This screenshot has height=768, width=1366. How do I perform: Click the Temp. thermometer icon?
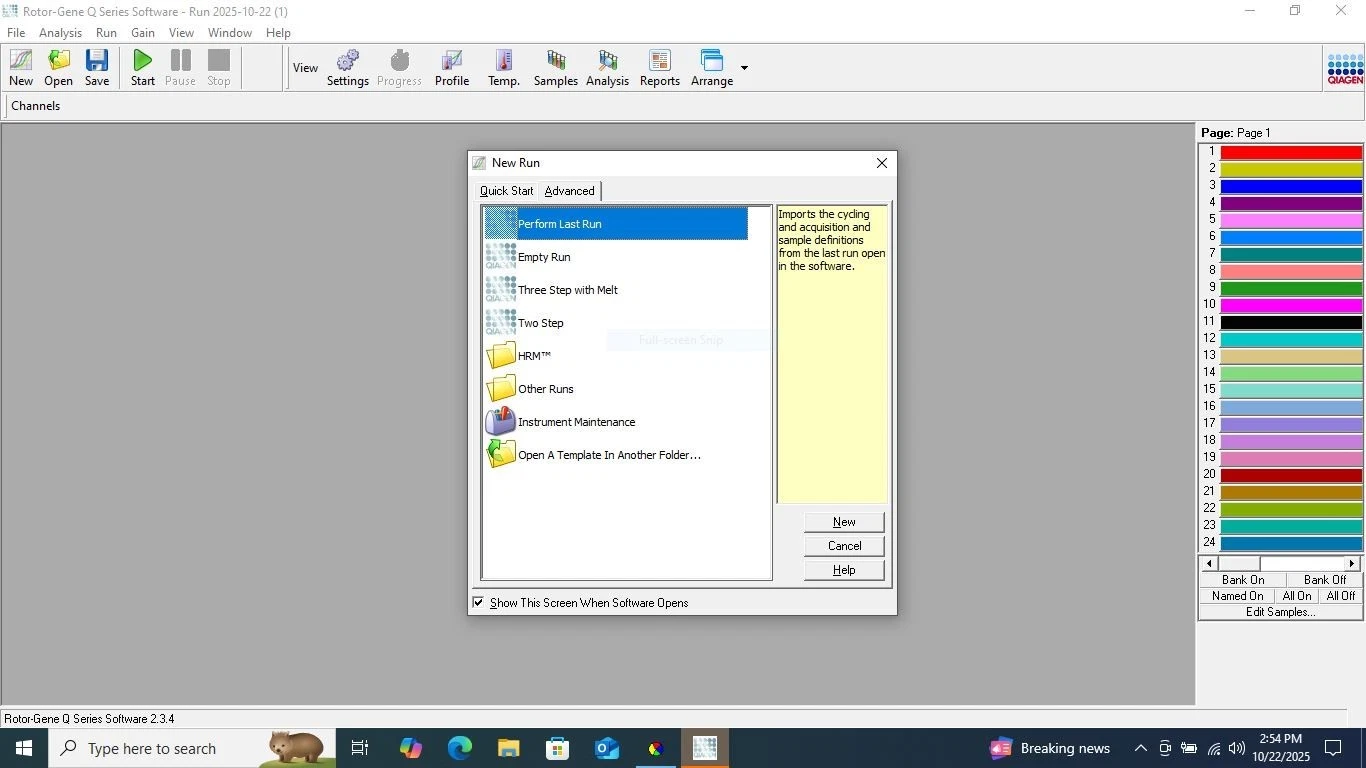pyautogui.click(x=504, y=62)
